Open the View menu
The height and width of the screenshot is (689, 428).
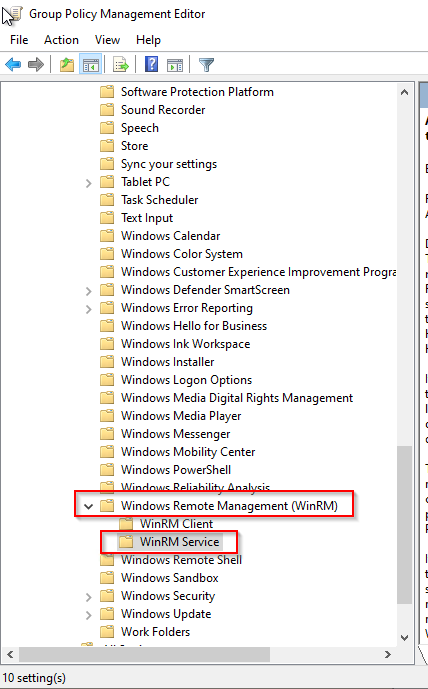tap(107, 40)
